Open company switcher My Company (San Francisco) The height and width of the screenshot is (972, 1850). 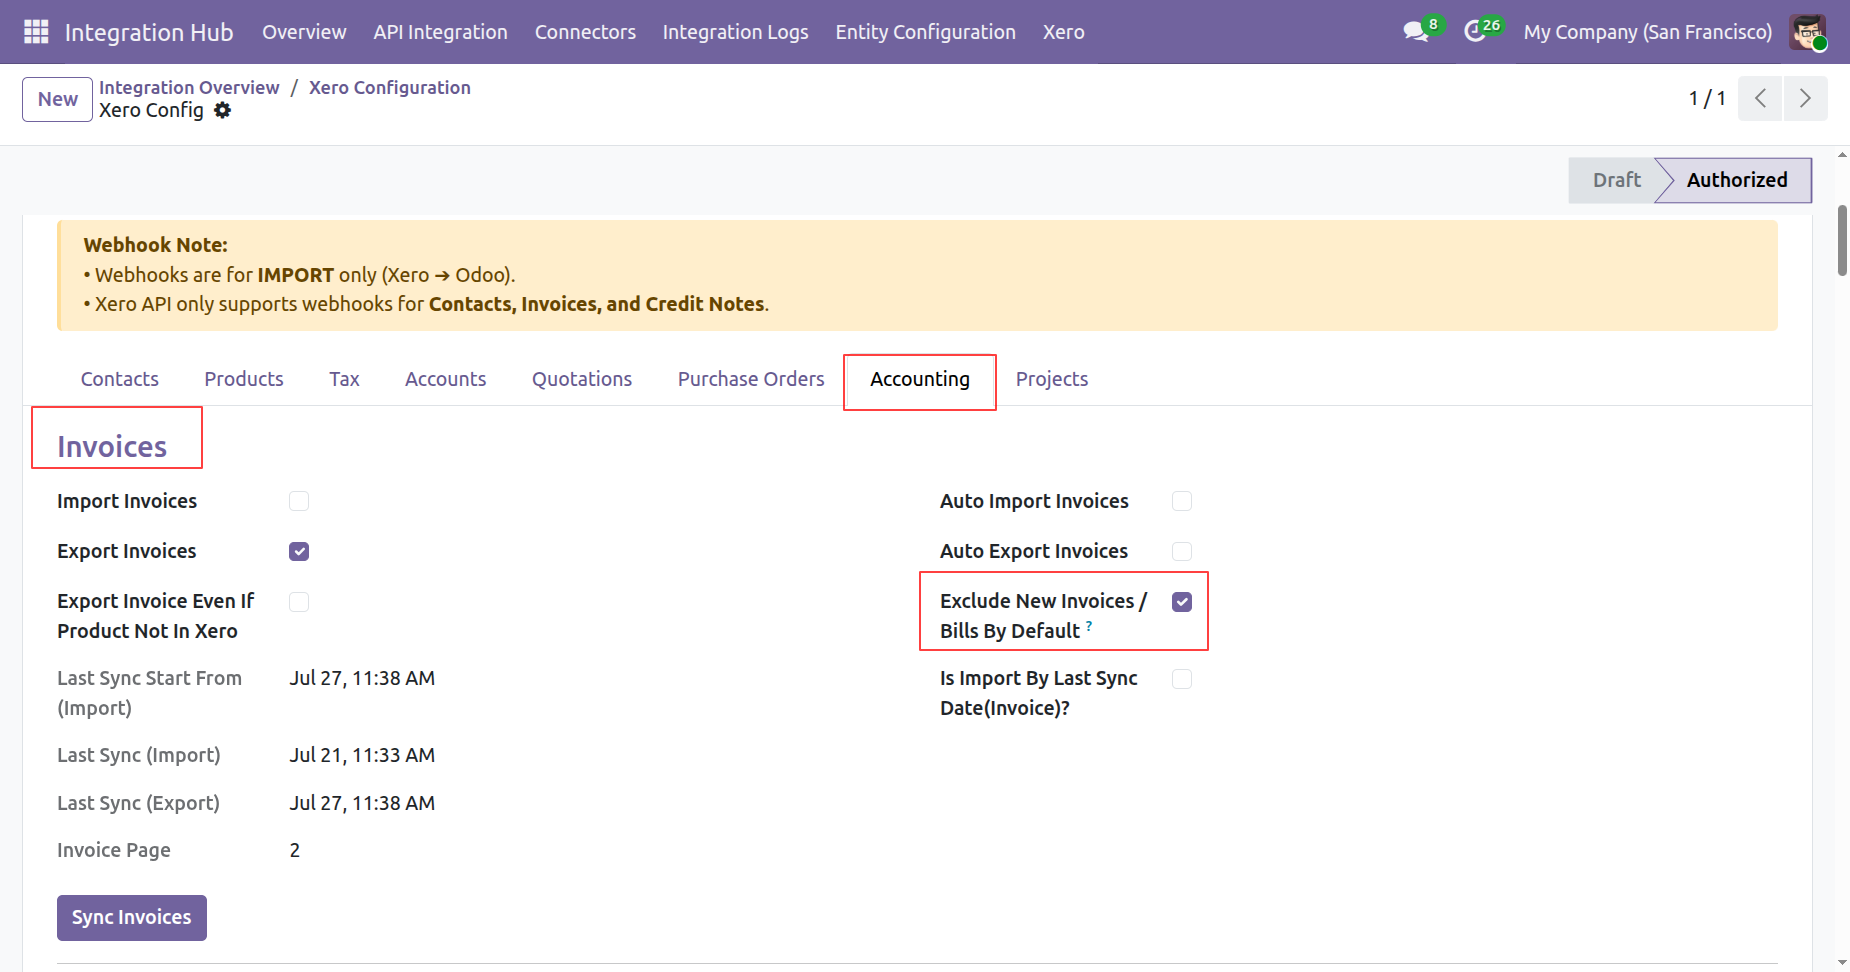[x=1648, y=32]
